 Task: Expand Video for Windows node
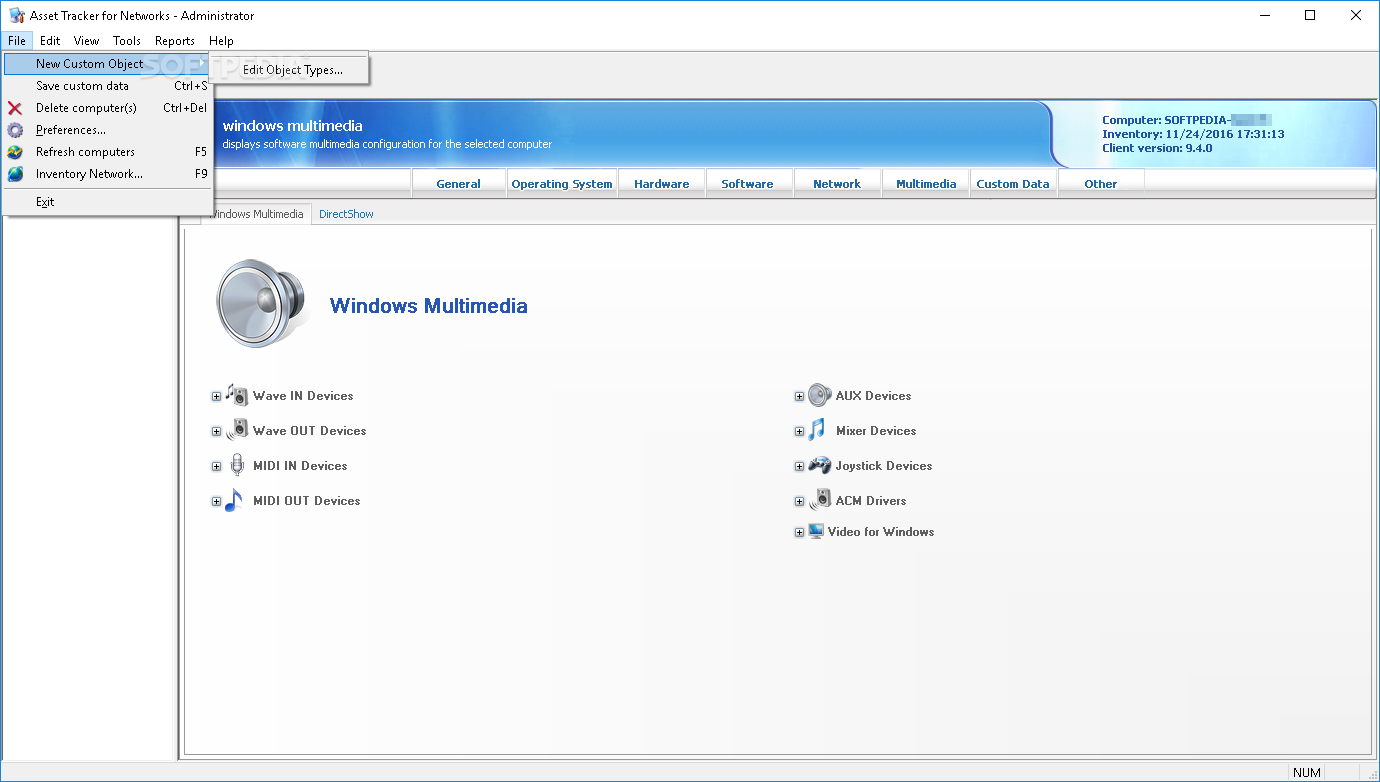coord(799,533)
